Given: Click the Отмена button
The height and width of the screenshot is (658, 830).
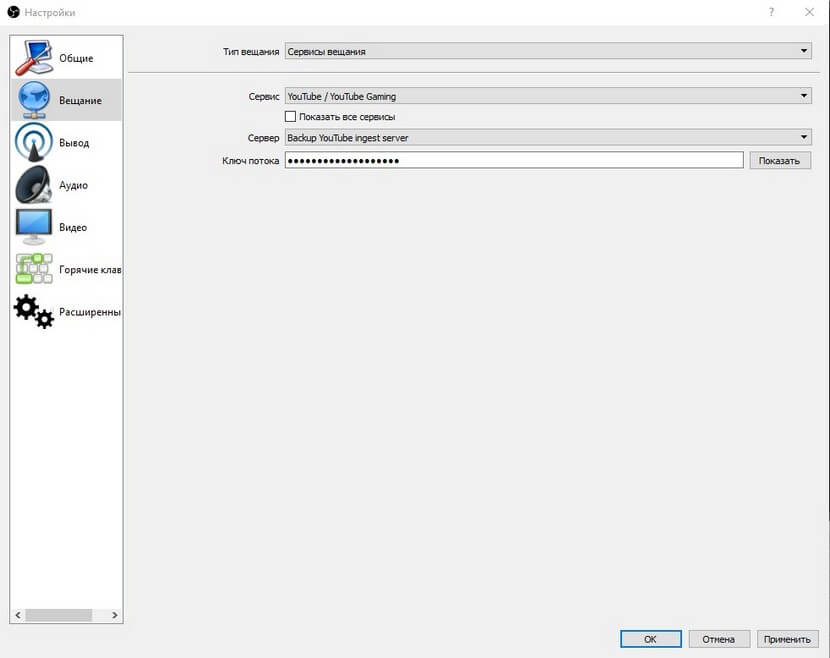Looking at the screenshot, I should [x=719, y=639].
